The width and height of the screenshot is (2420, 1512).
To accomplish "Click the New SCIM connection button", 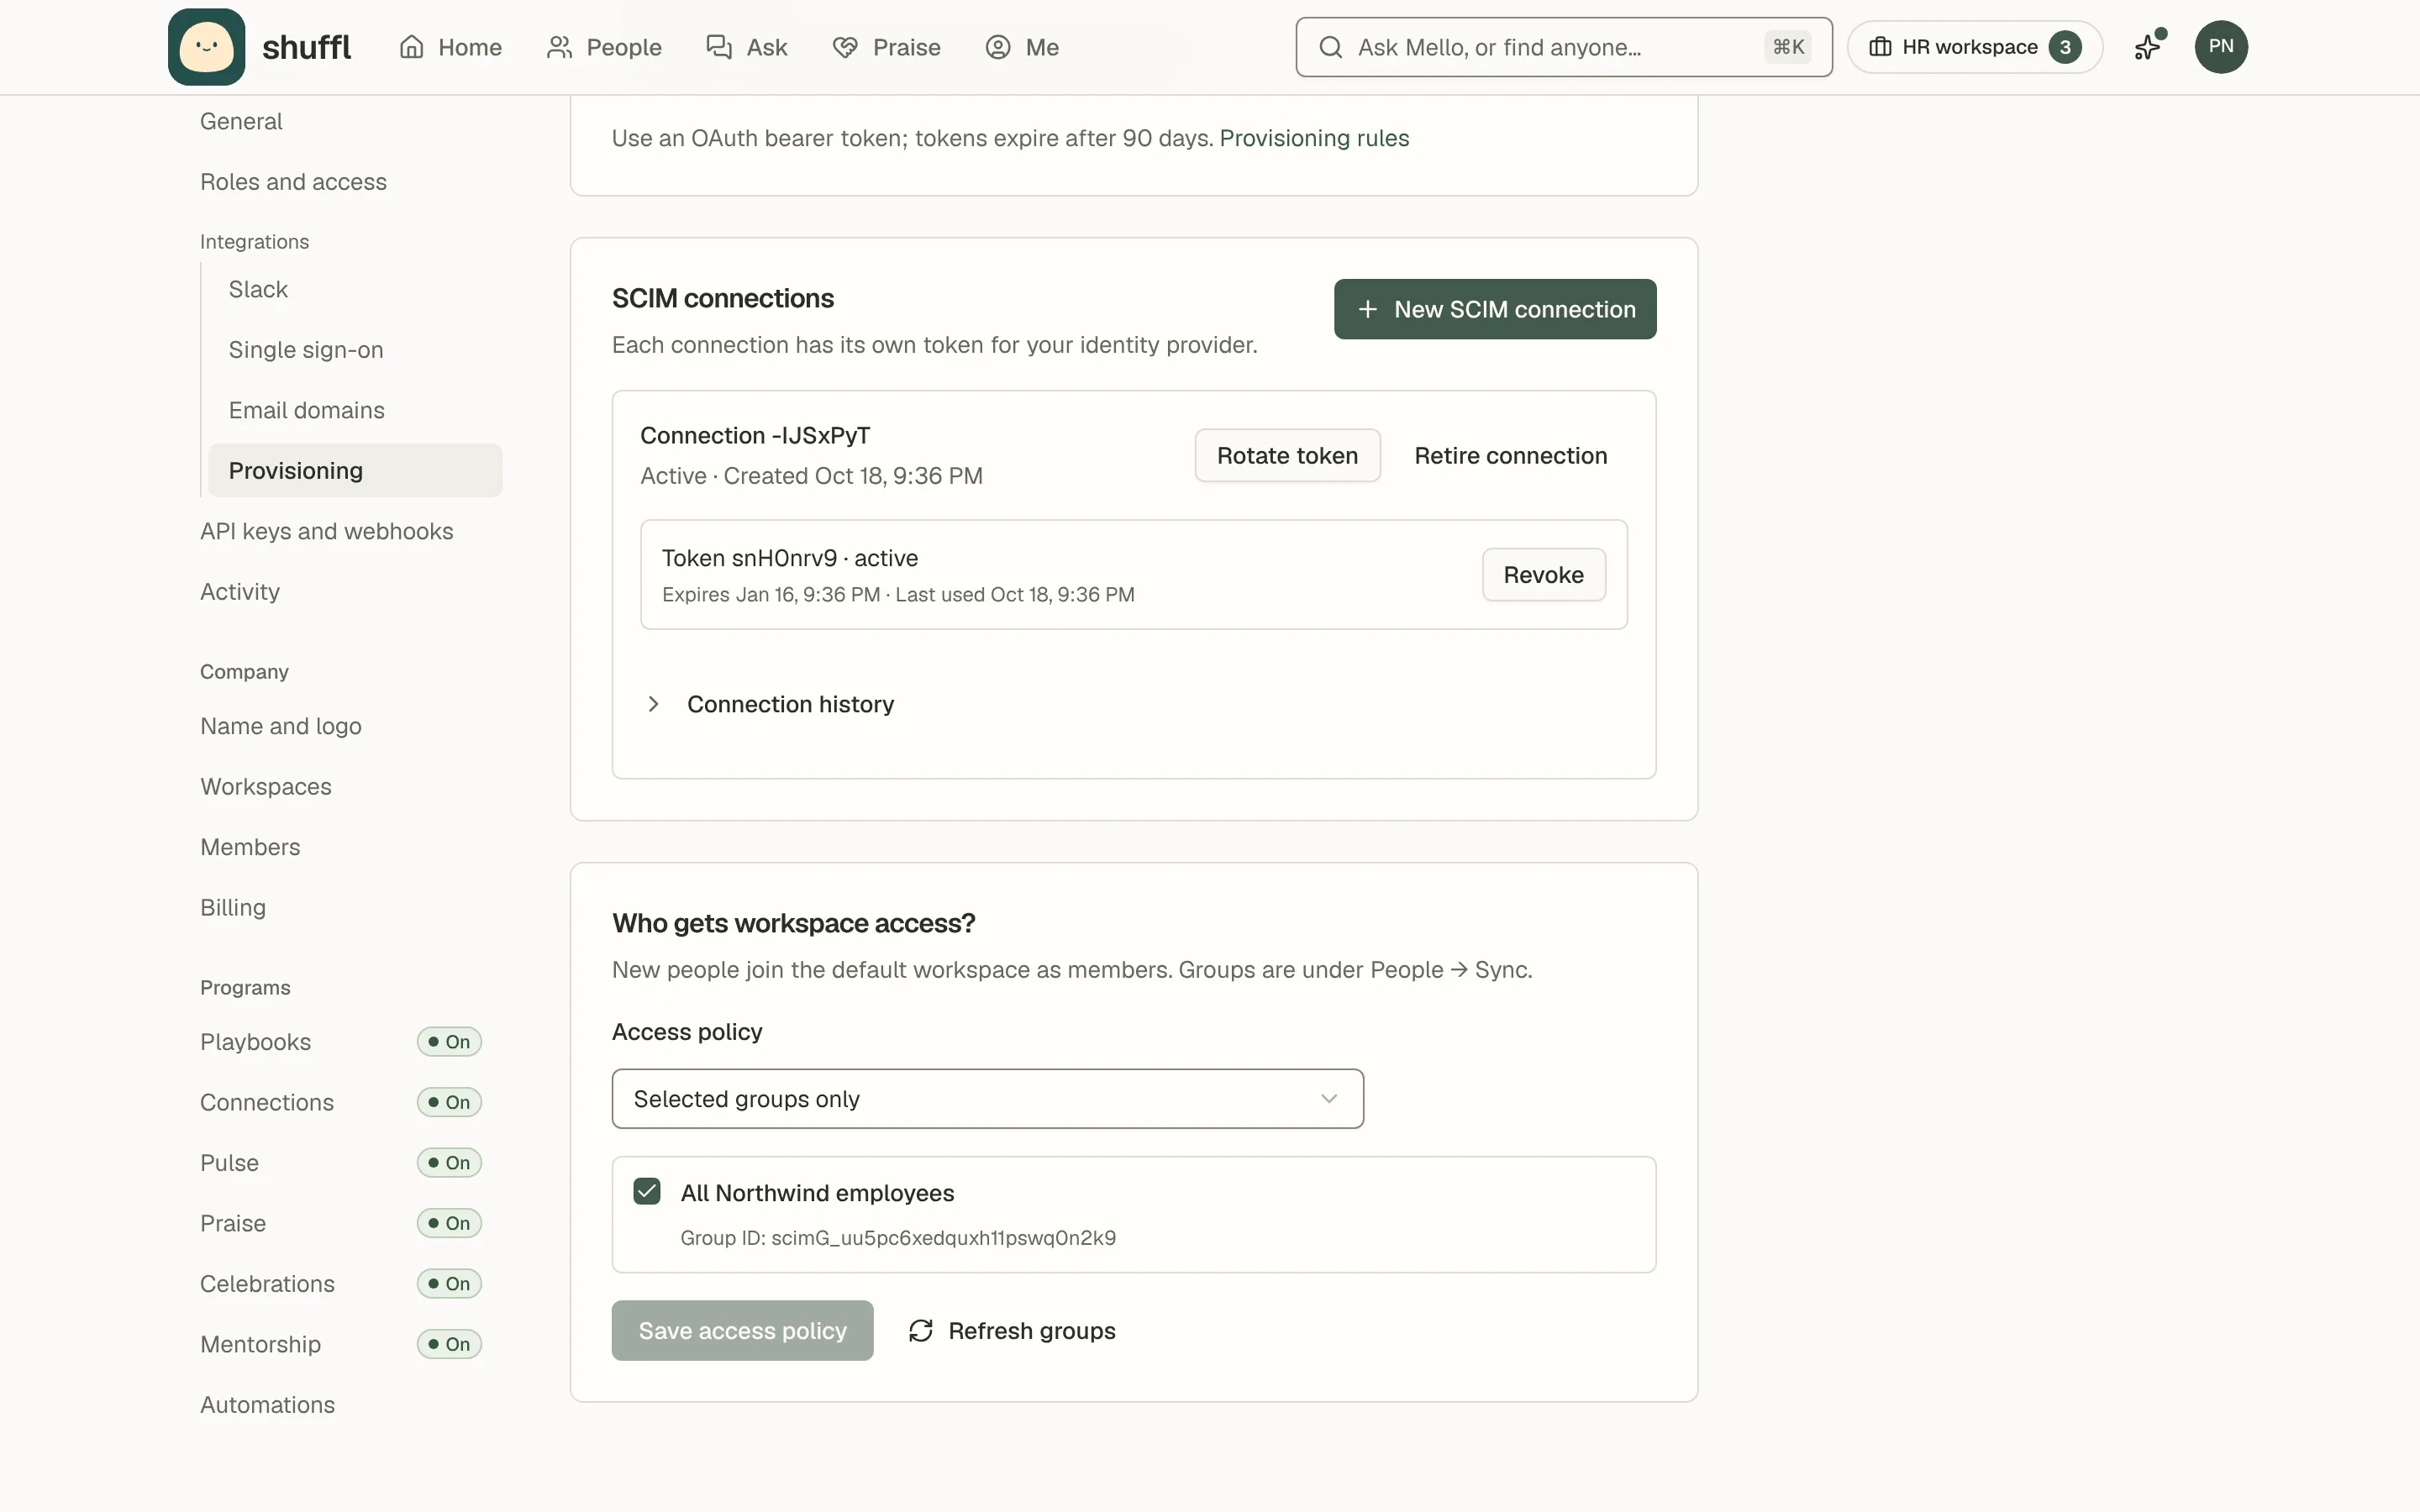I will pos(1495,309).
